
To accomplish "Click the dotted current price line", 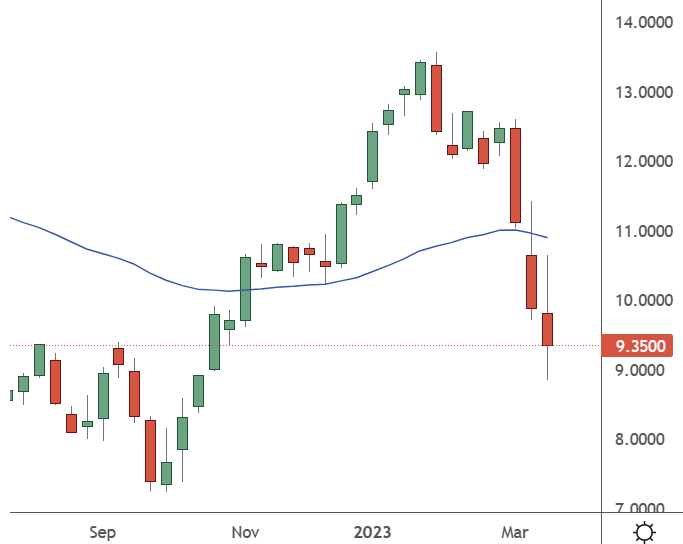I will [300, 345].
